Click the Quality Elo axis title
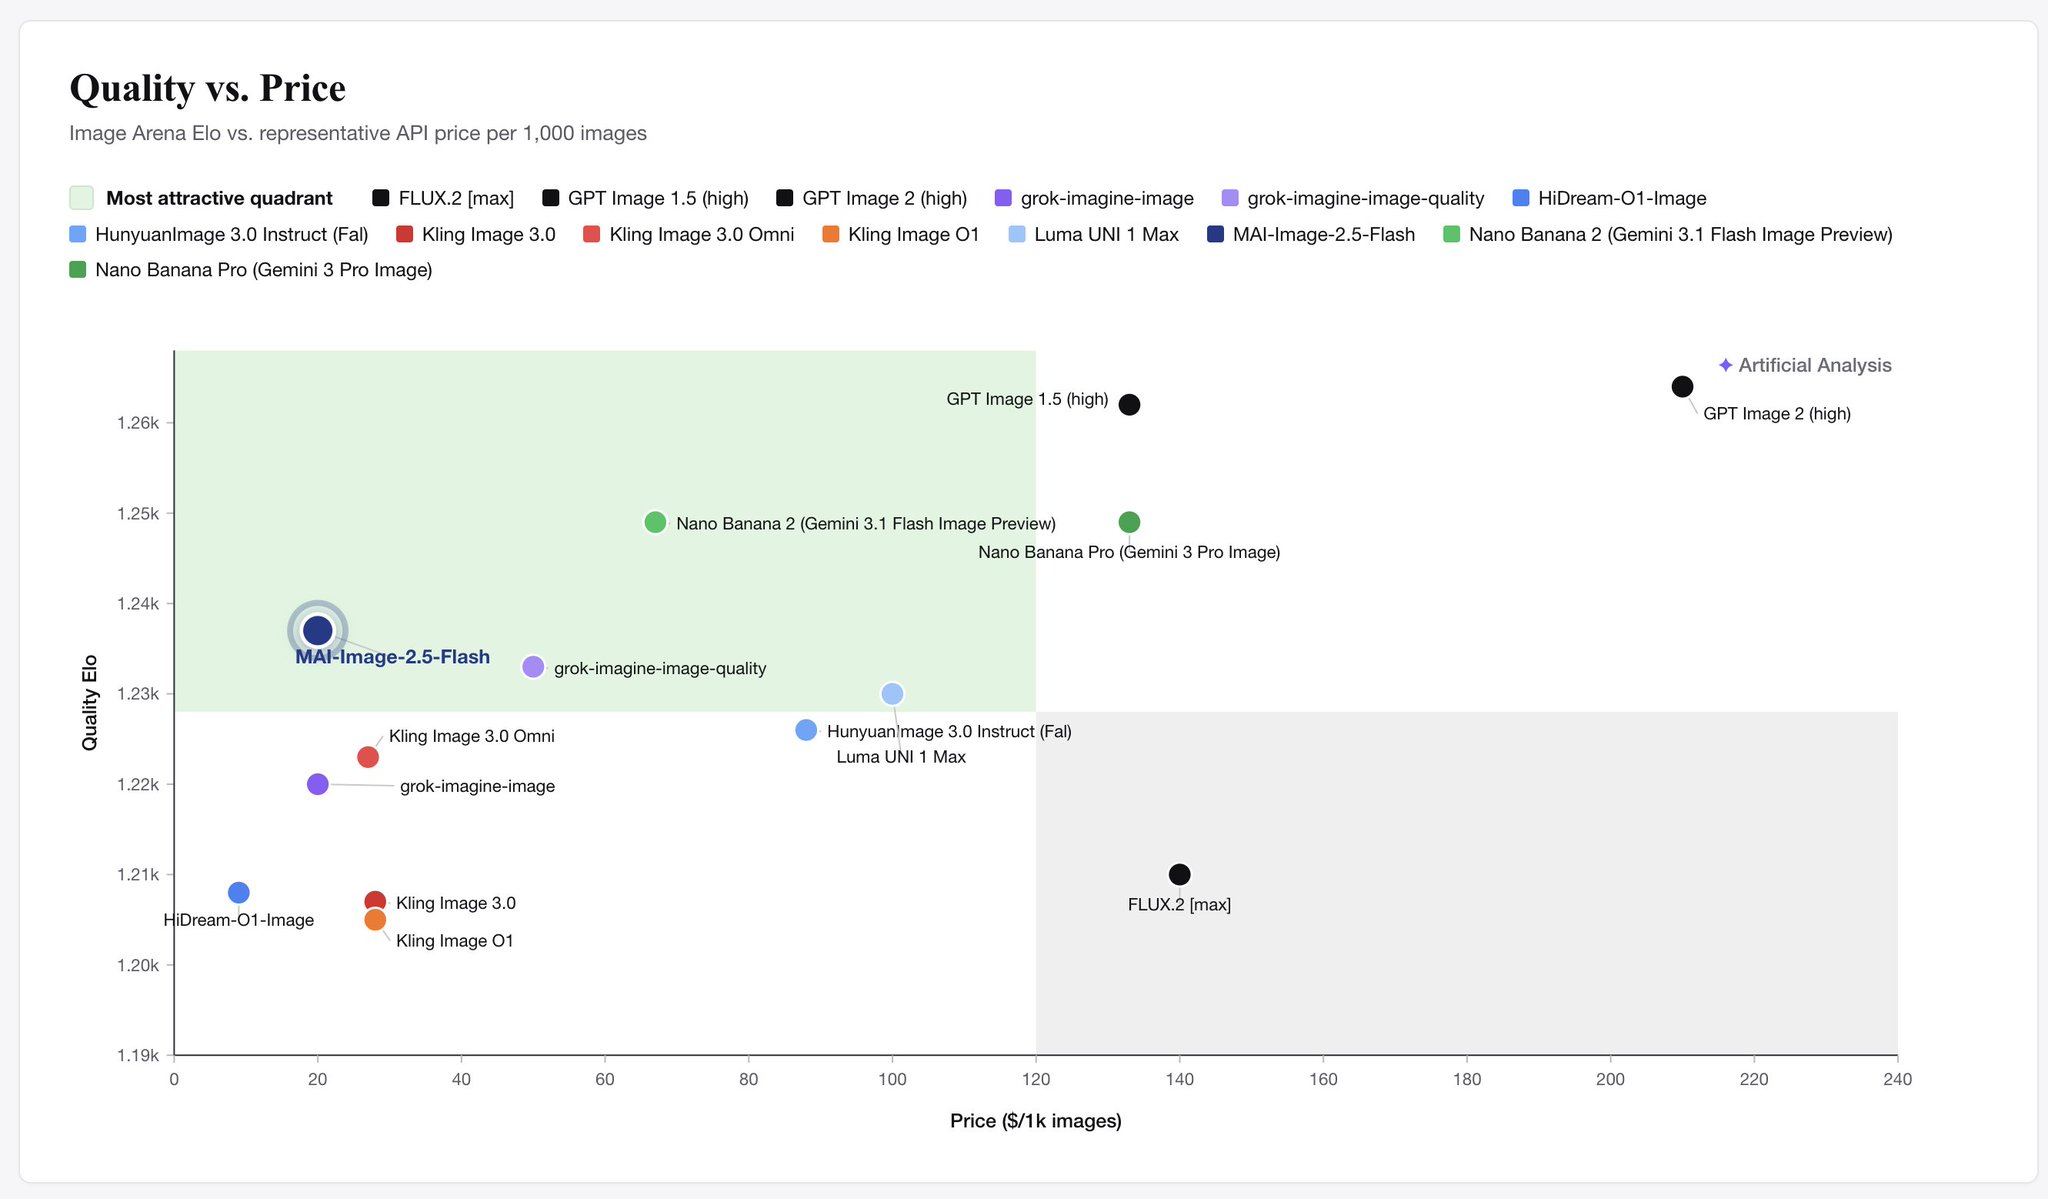 pos(90,702)
